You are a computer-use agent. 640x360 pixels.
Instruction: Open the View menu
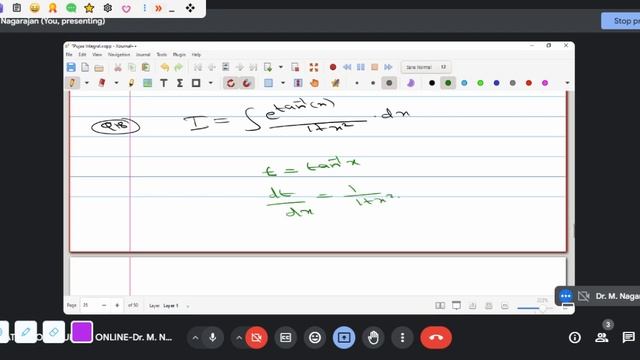coord(97,54)
